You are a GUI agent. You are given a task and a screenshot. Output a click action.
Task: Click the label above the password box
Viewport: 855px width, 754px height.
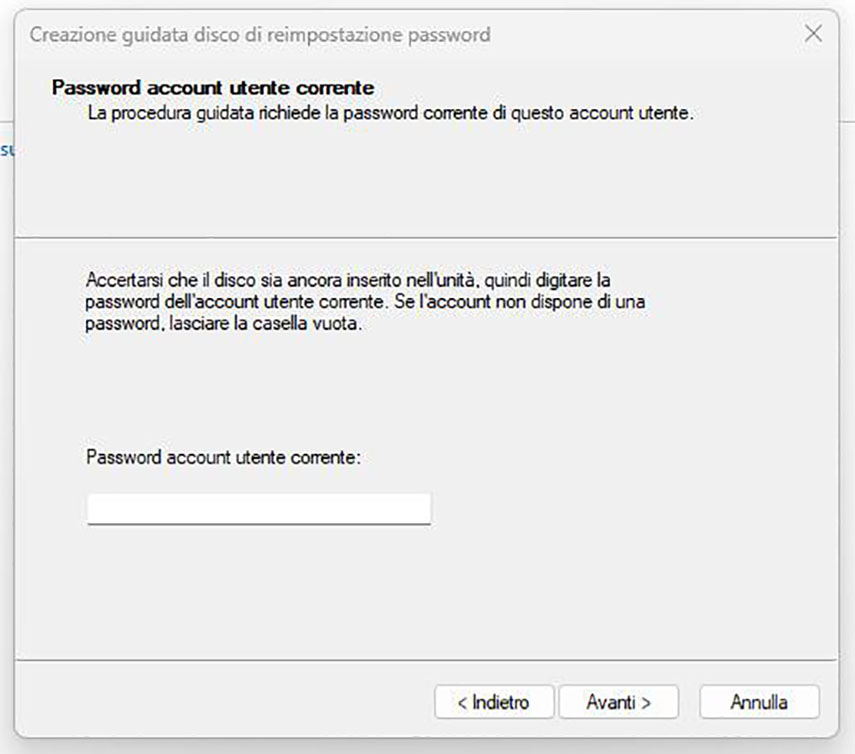223,458
